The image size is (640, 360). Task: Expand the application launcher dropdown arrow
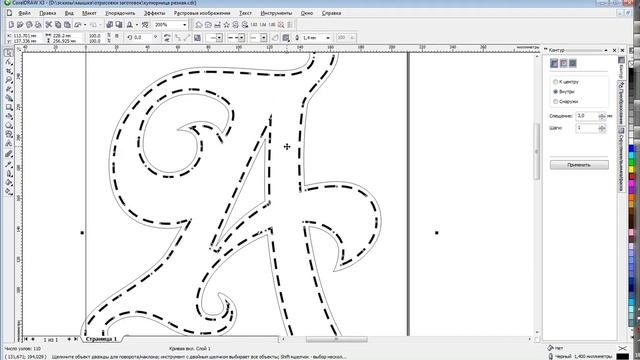tap(137, 25)
